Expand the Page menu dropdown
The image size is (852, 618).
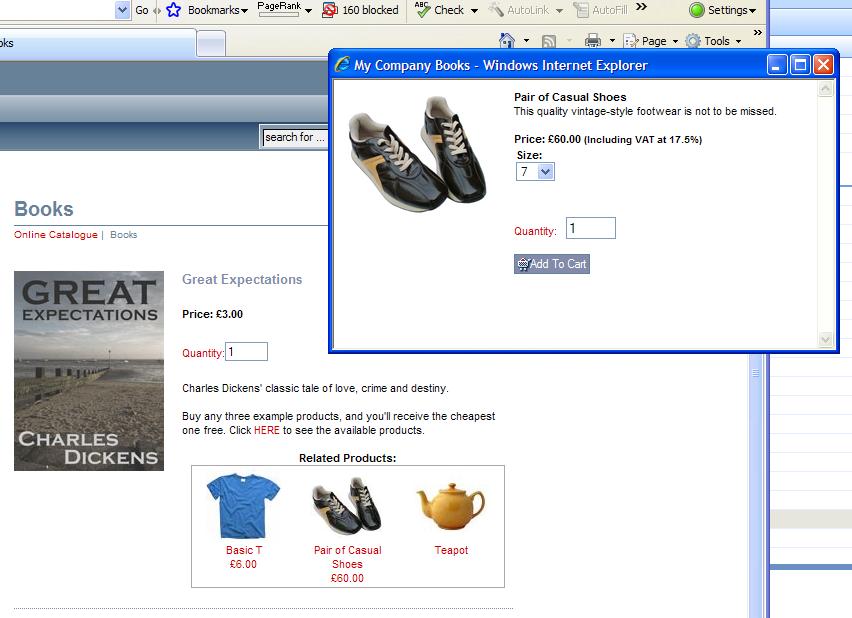[x=675, y=42]
